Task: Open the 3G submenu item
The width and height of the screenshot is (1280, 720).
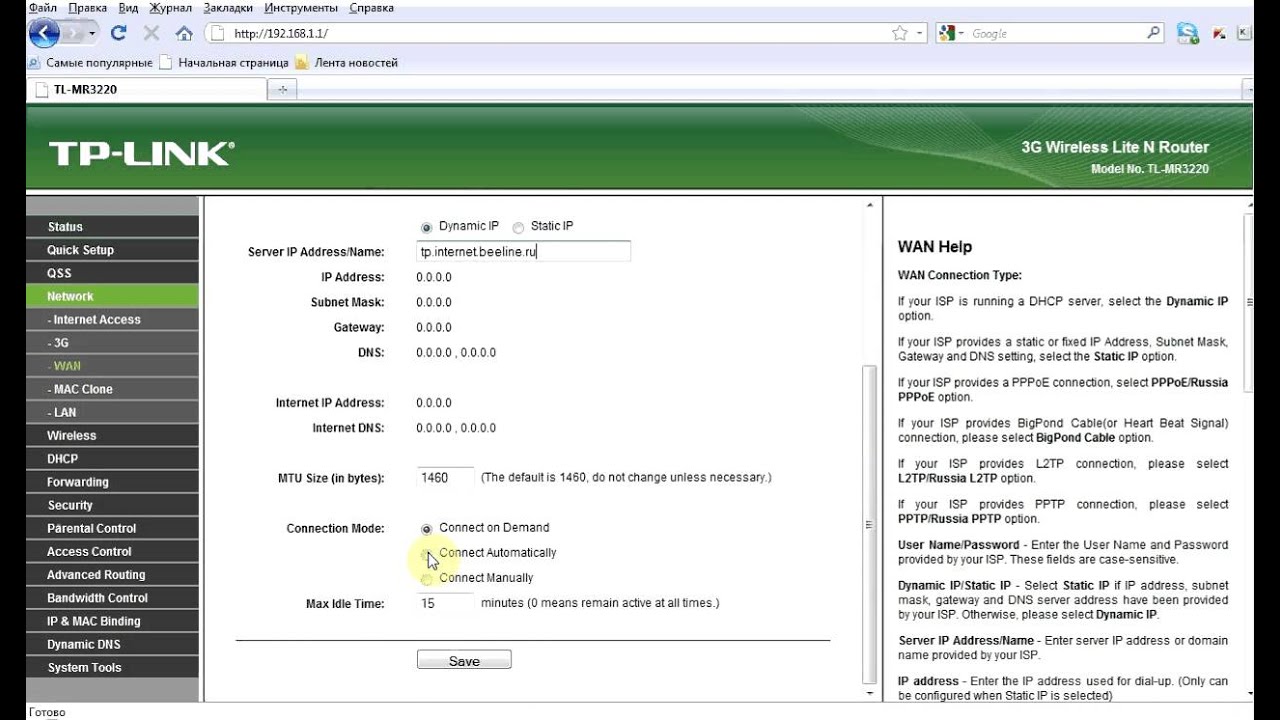Action: (x=112, y=343)
